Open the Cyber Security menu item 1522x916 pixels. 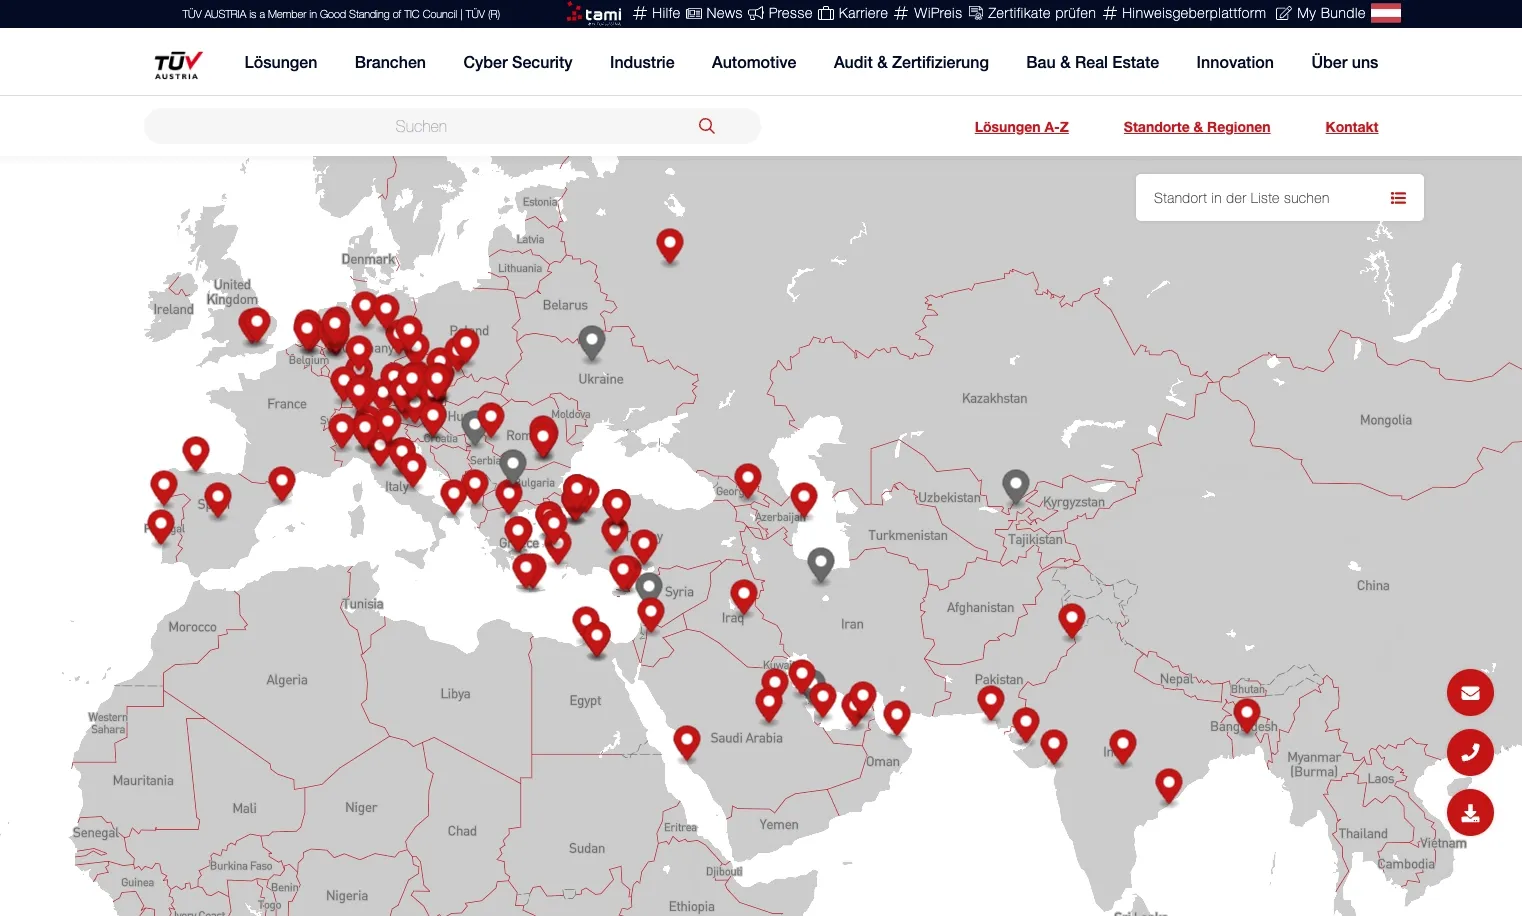[517, 62]
